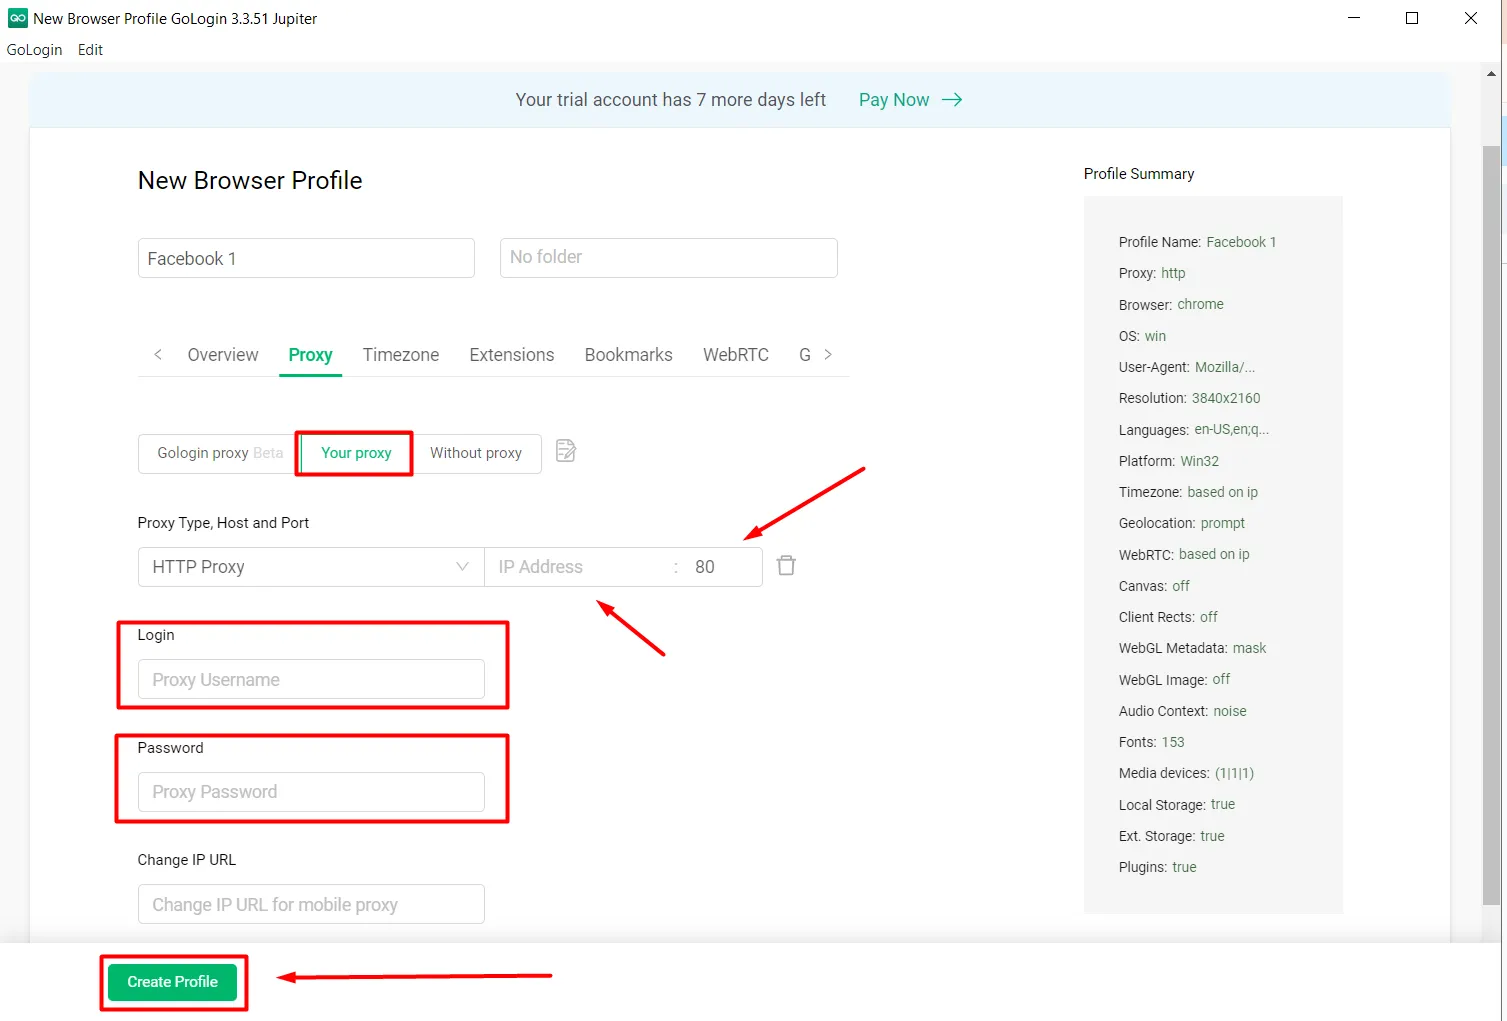Screen dimensions: 1507x1021
Task: Click the Create Profile button
Action: tap(172, 982)
